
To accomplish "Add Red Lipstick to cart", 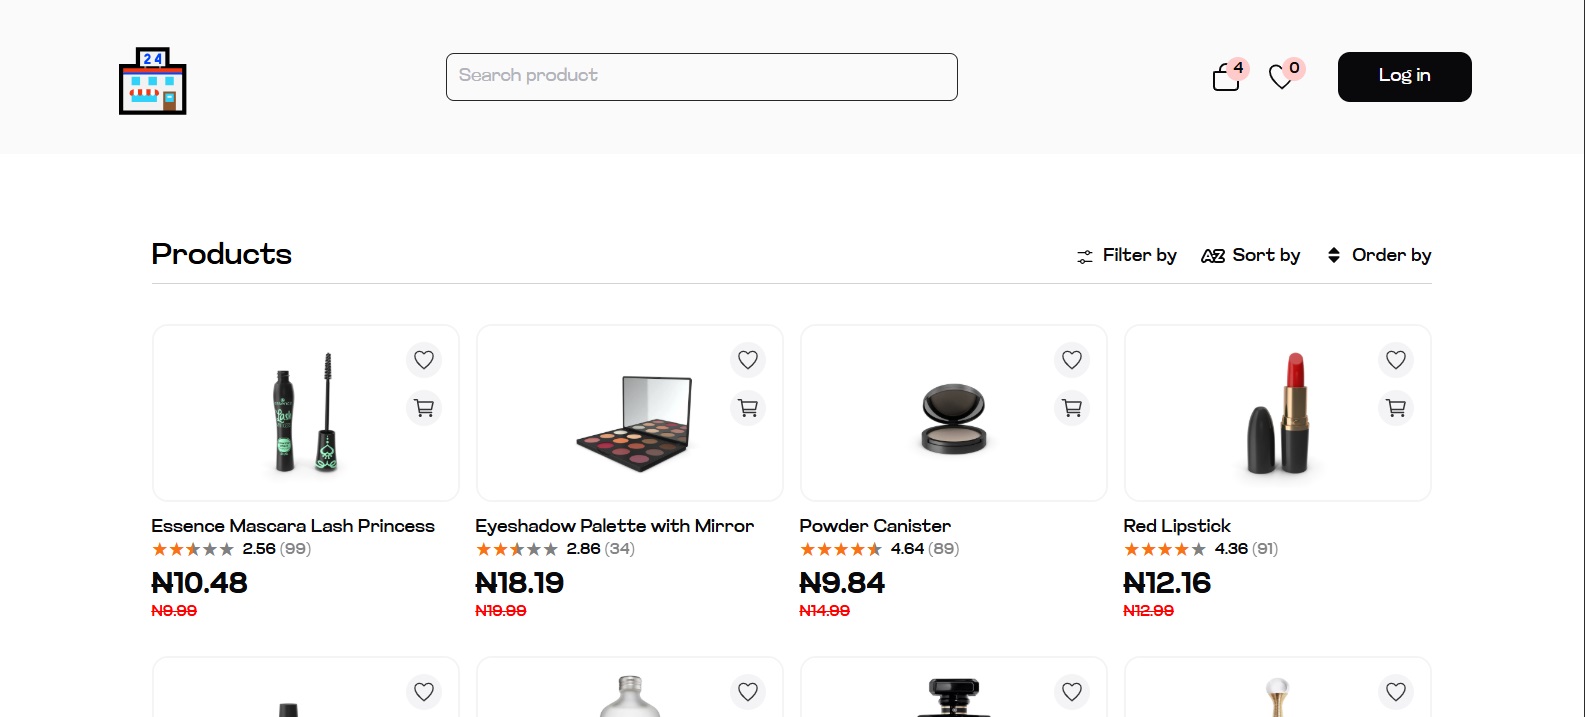I will pyautogui.click(x=1396, y=408).
